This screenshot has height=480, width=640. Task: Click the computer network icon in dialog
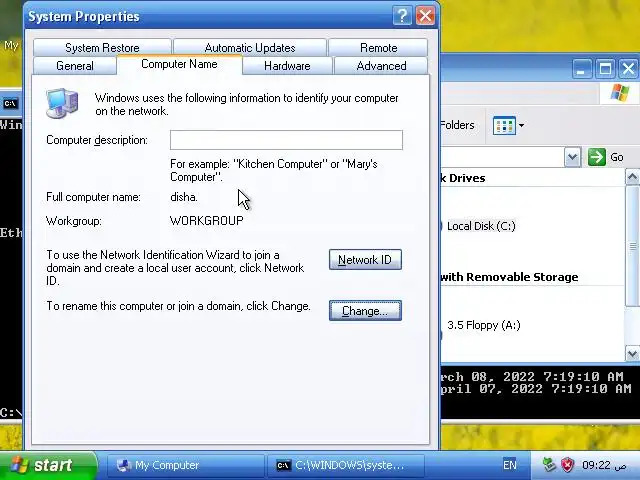[x=62, y=103]
